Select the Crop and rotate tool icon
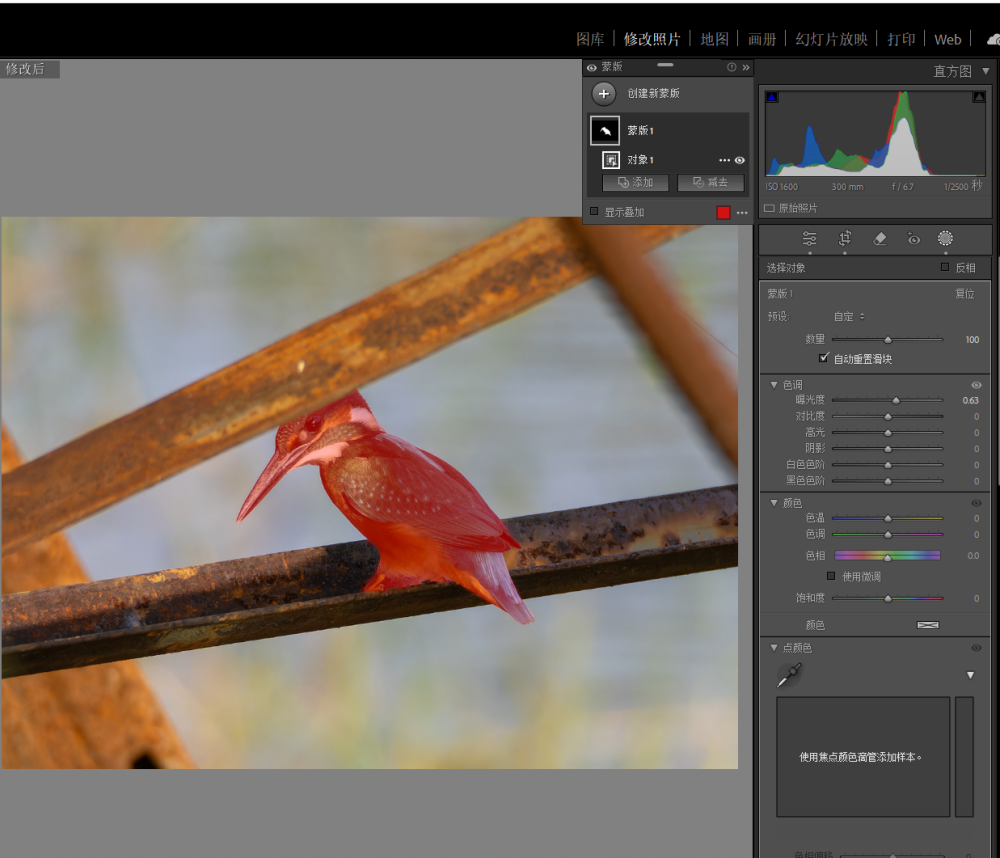Viewport: 1000px width, 858px height. click(x=844, y=239)
